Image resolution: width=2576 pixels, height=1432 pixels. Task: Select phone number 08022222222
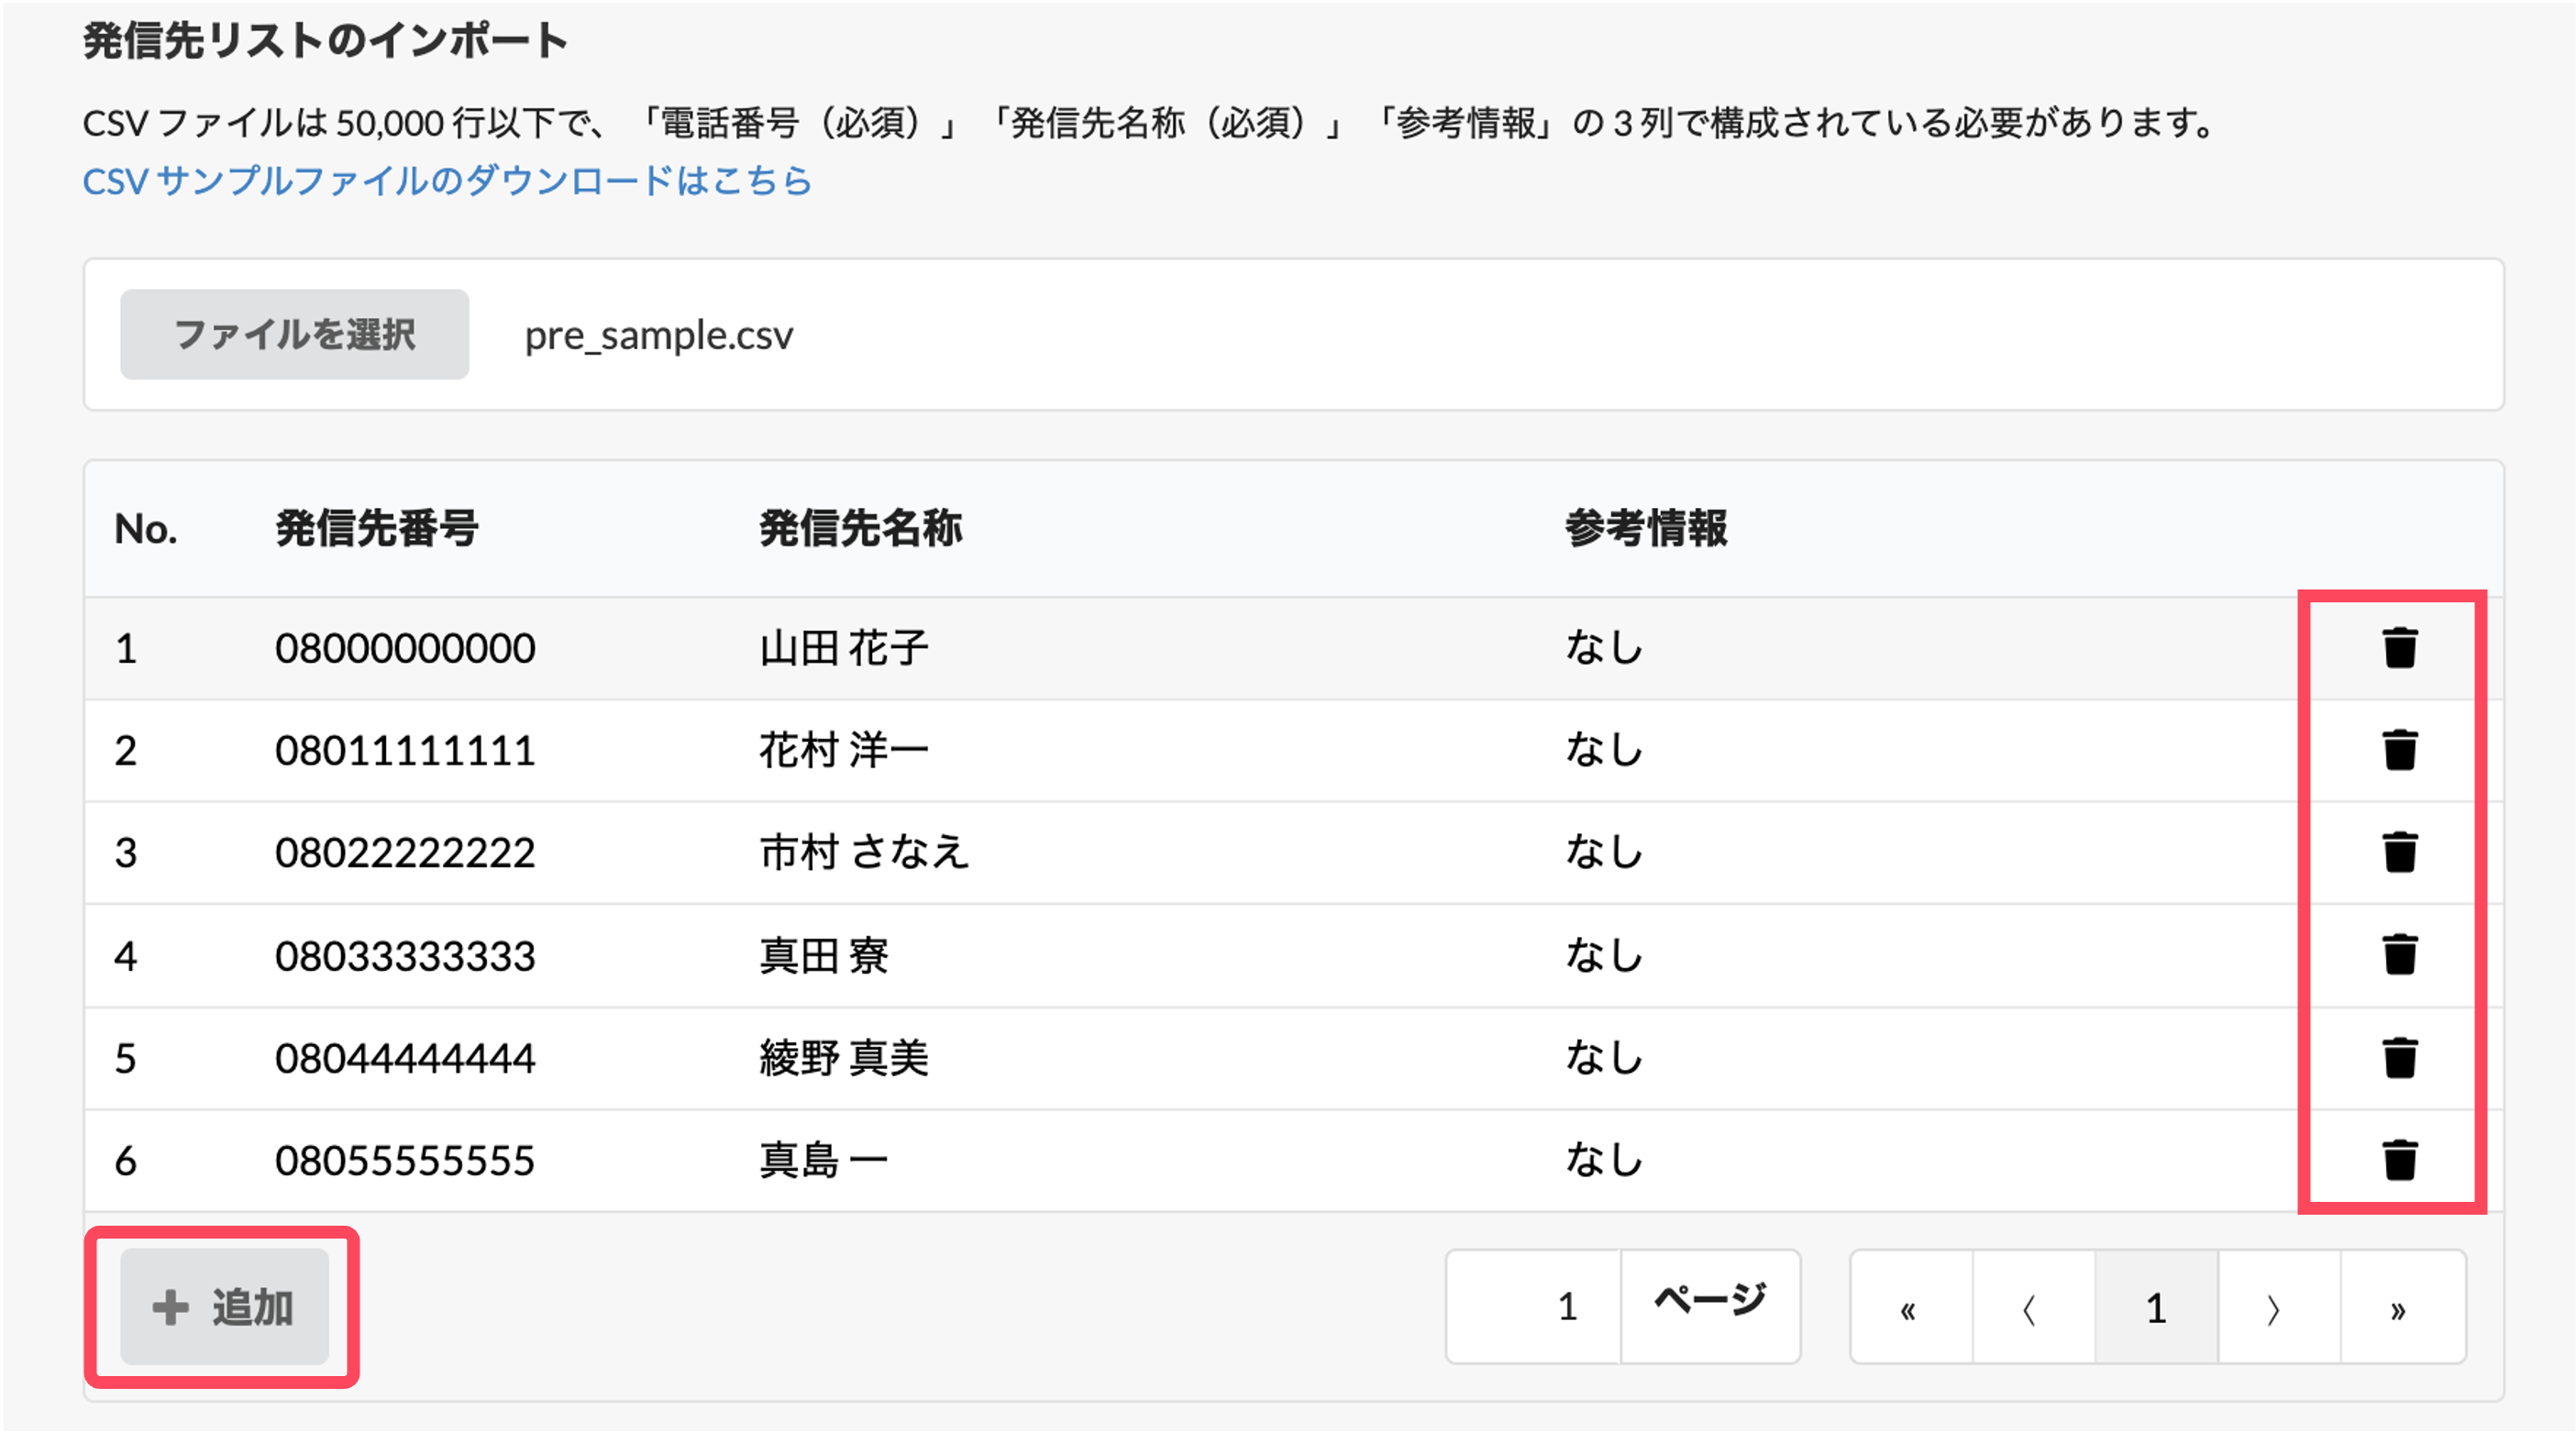click(x=405, y=852)
